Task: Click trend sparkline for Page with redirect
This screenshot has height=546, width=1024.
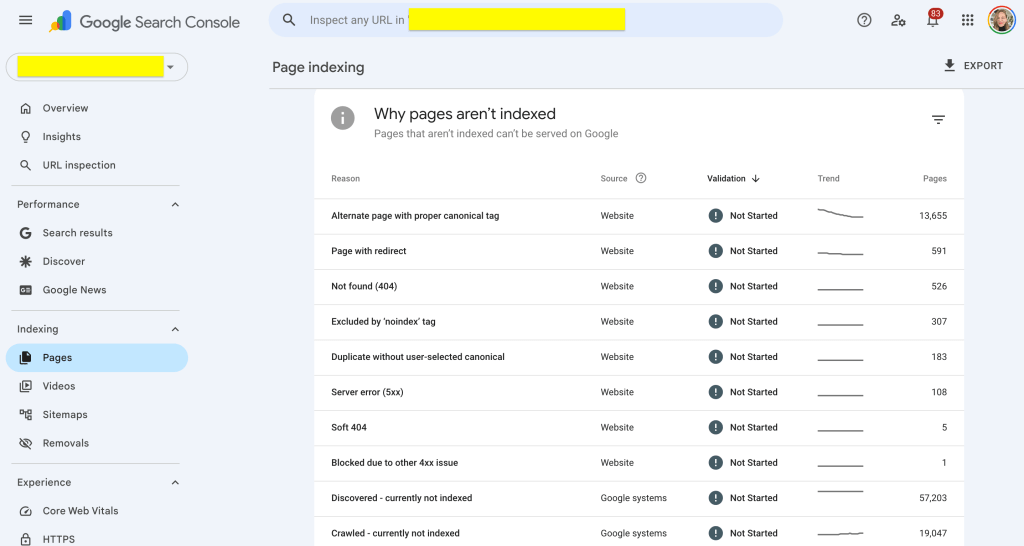Action: (x=840, y=253)
